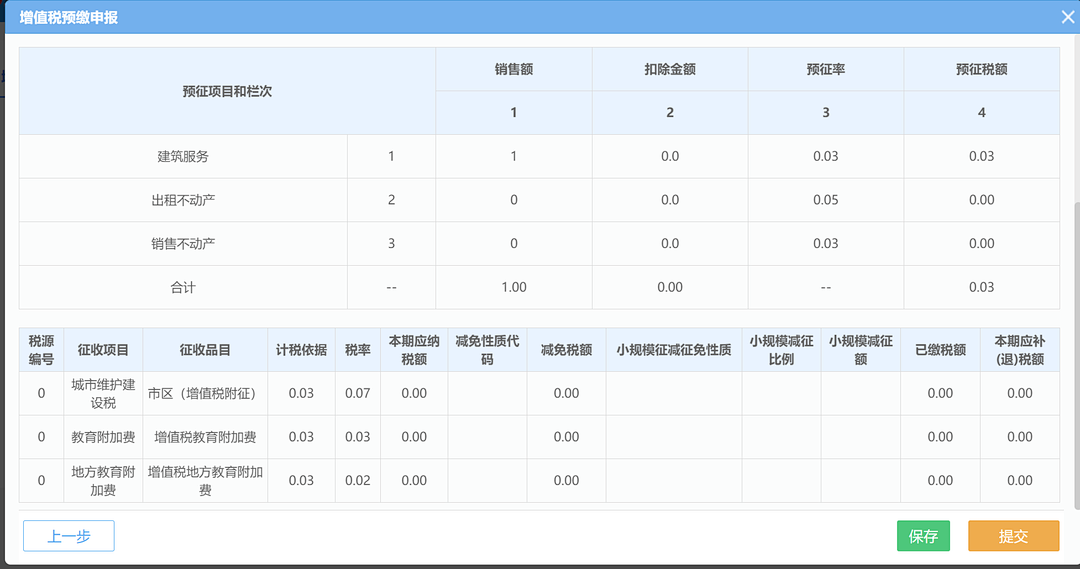Click 地方教育附加费 减免性质代码 cell

pyautogui.click(x=487, y=481)
